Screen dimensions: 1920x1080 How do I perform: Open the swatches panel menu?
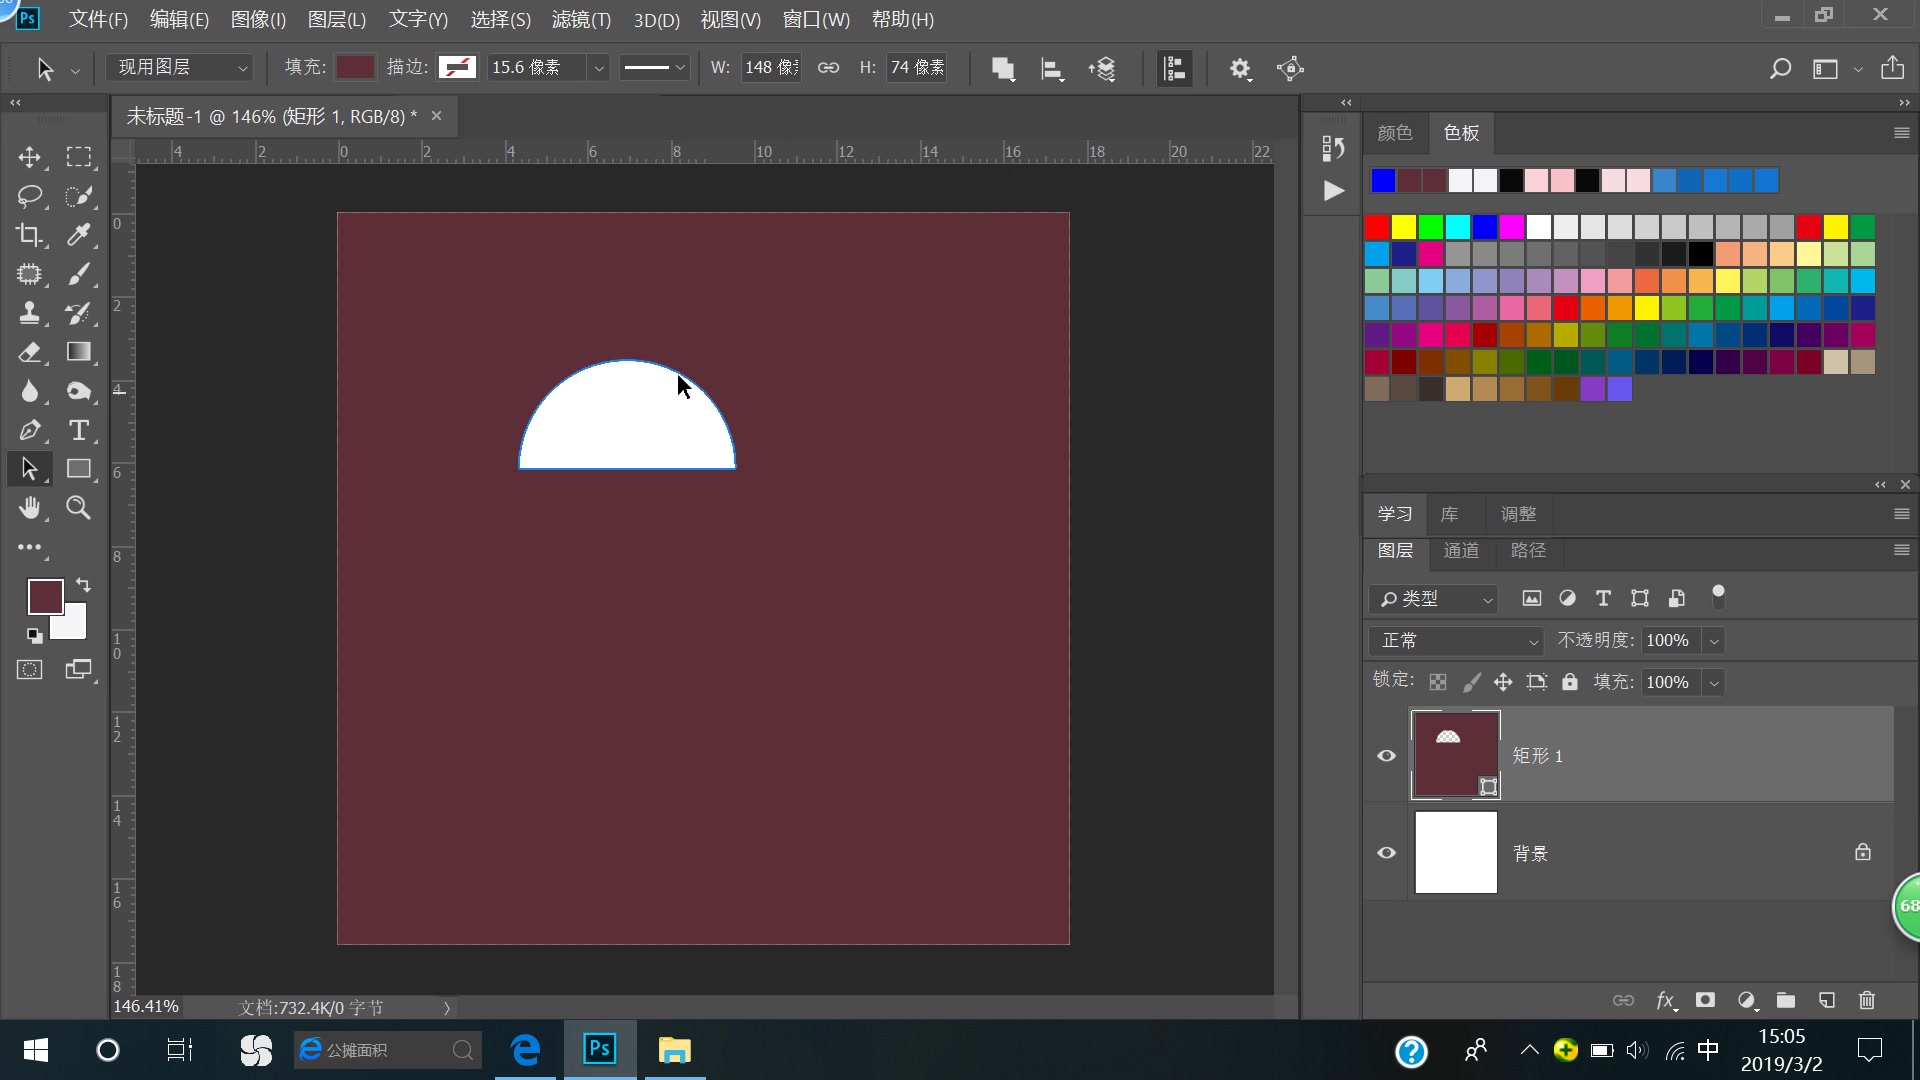[x=1902, y=133]
